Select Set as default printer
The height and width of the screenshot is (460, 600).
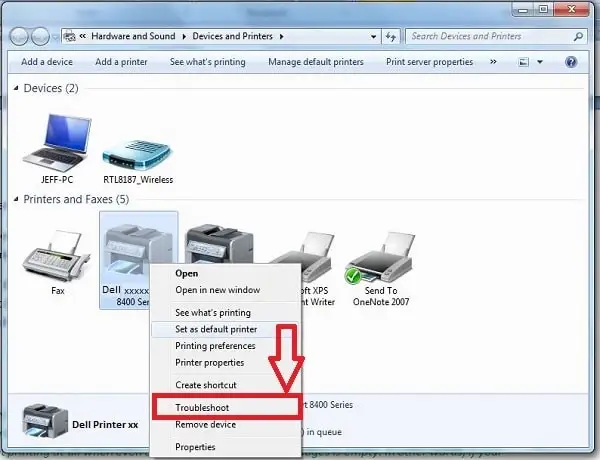[216, 329]
